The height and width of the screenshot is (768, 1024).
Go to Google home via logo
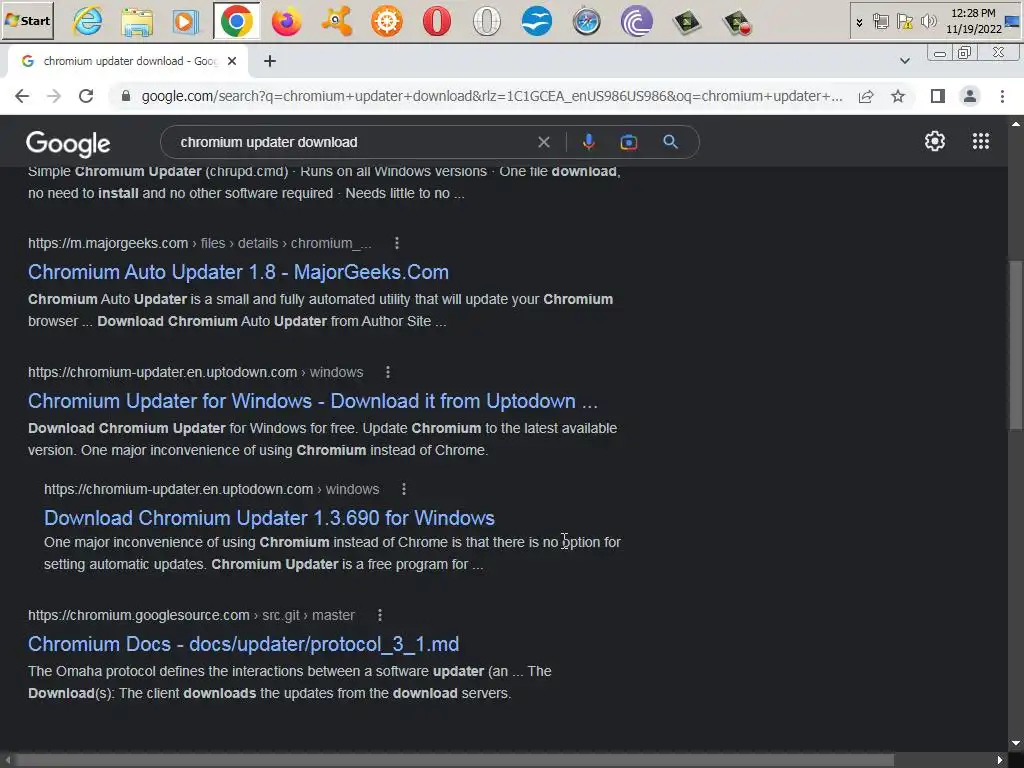(68, 144)
